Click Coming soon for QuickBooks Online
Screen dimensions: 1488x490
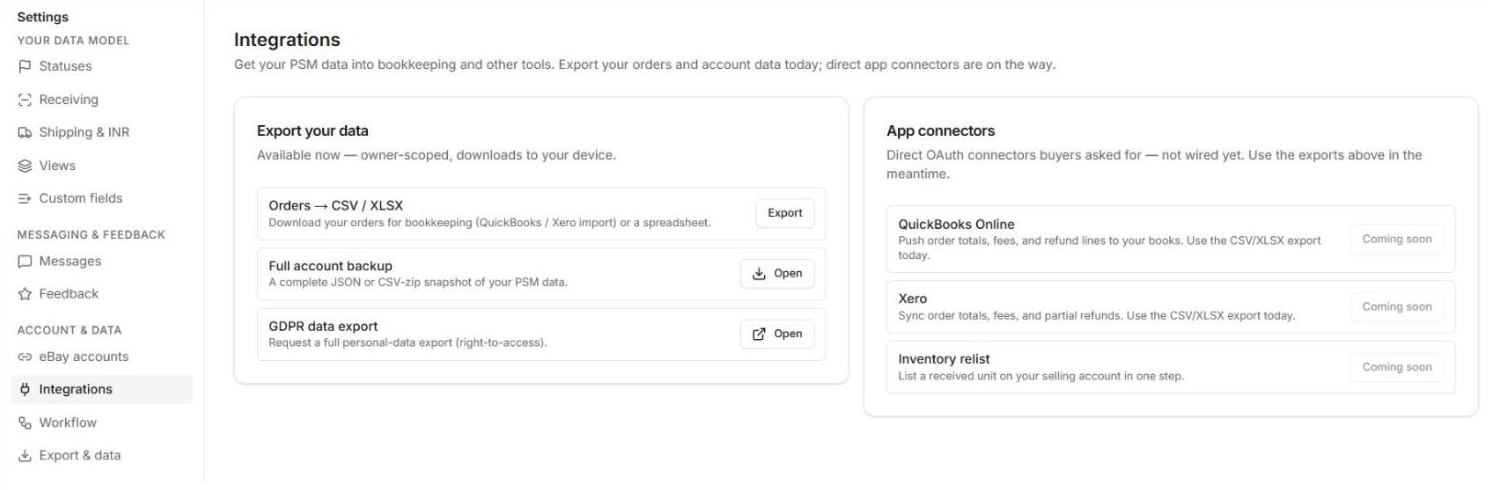pyautogui.click(x=1397, y=240)
